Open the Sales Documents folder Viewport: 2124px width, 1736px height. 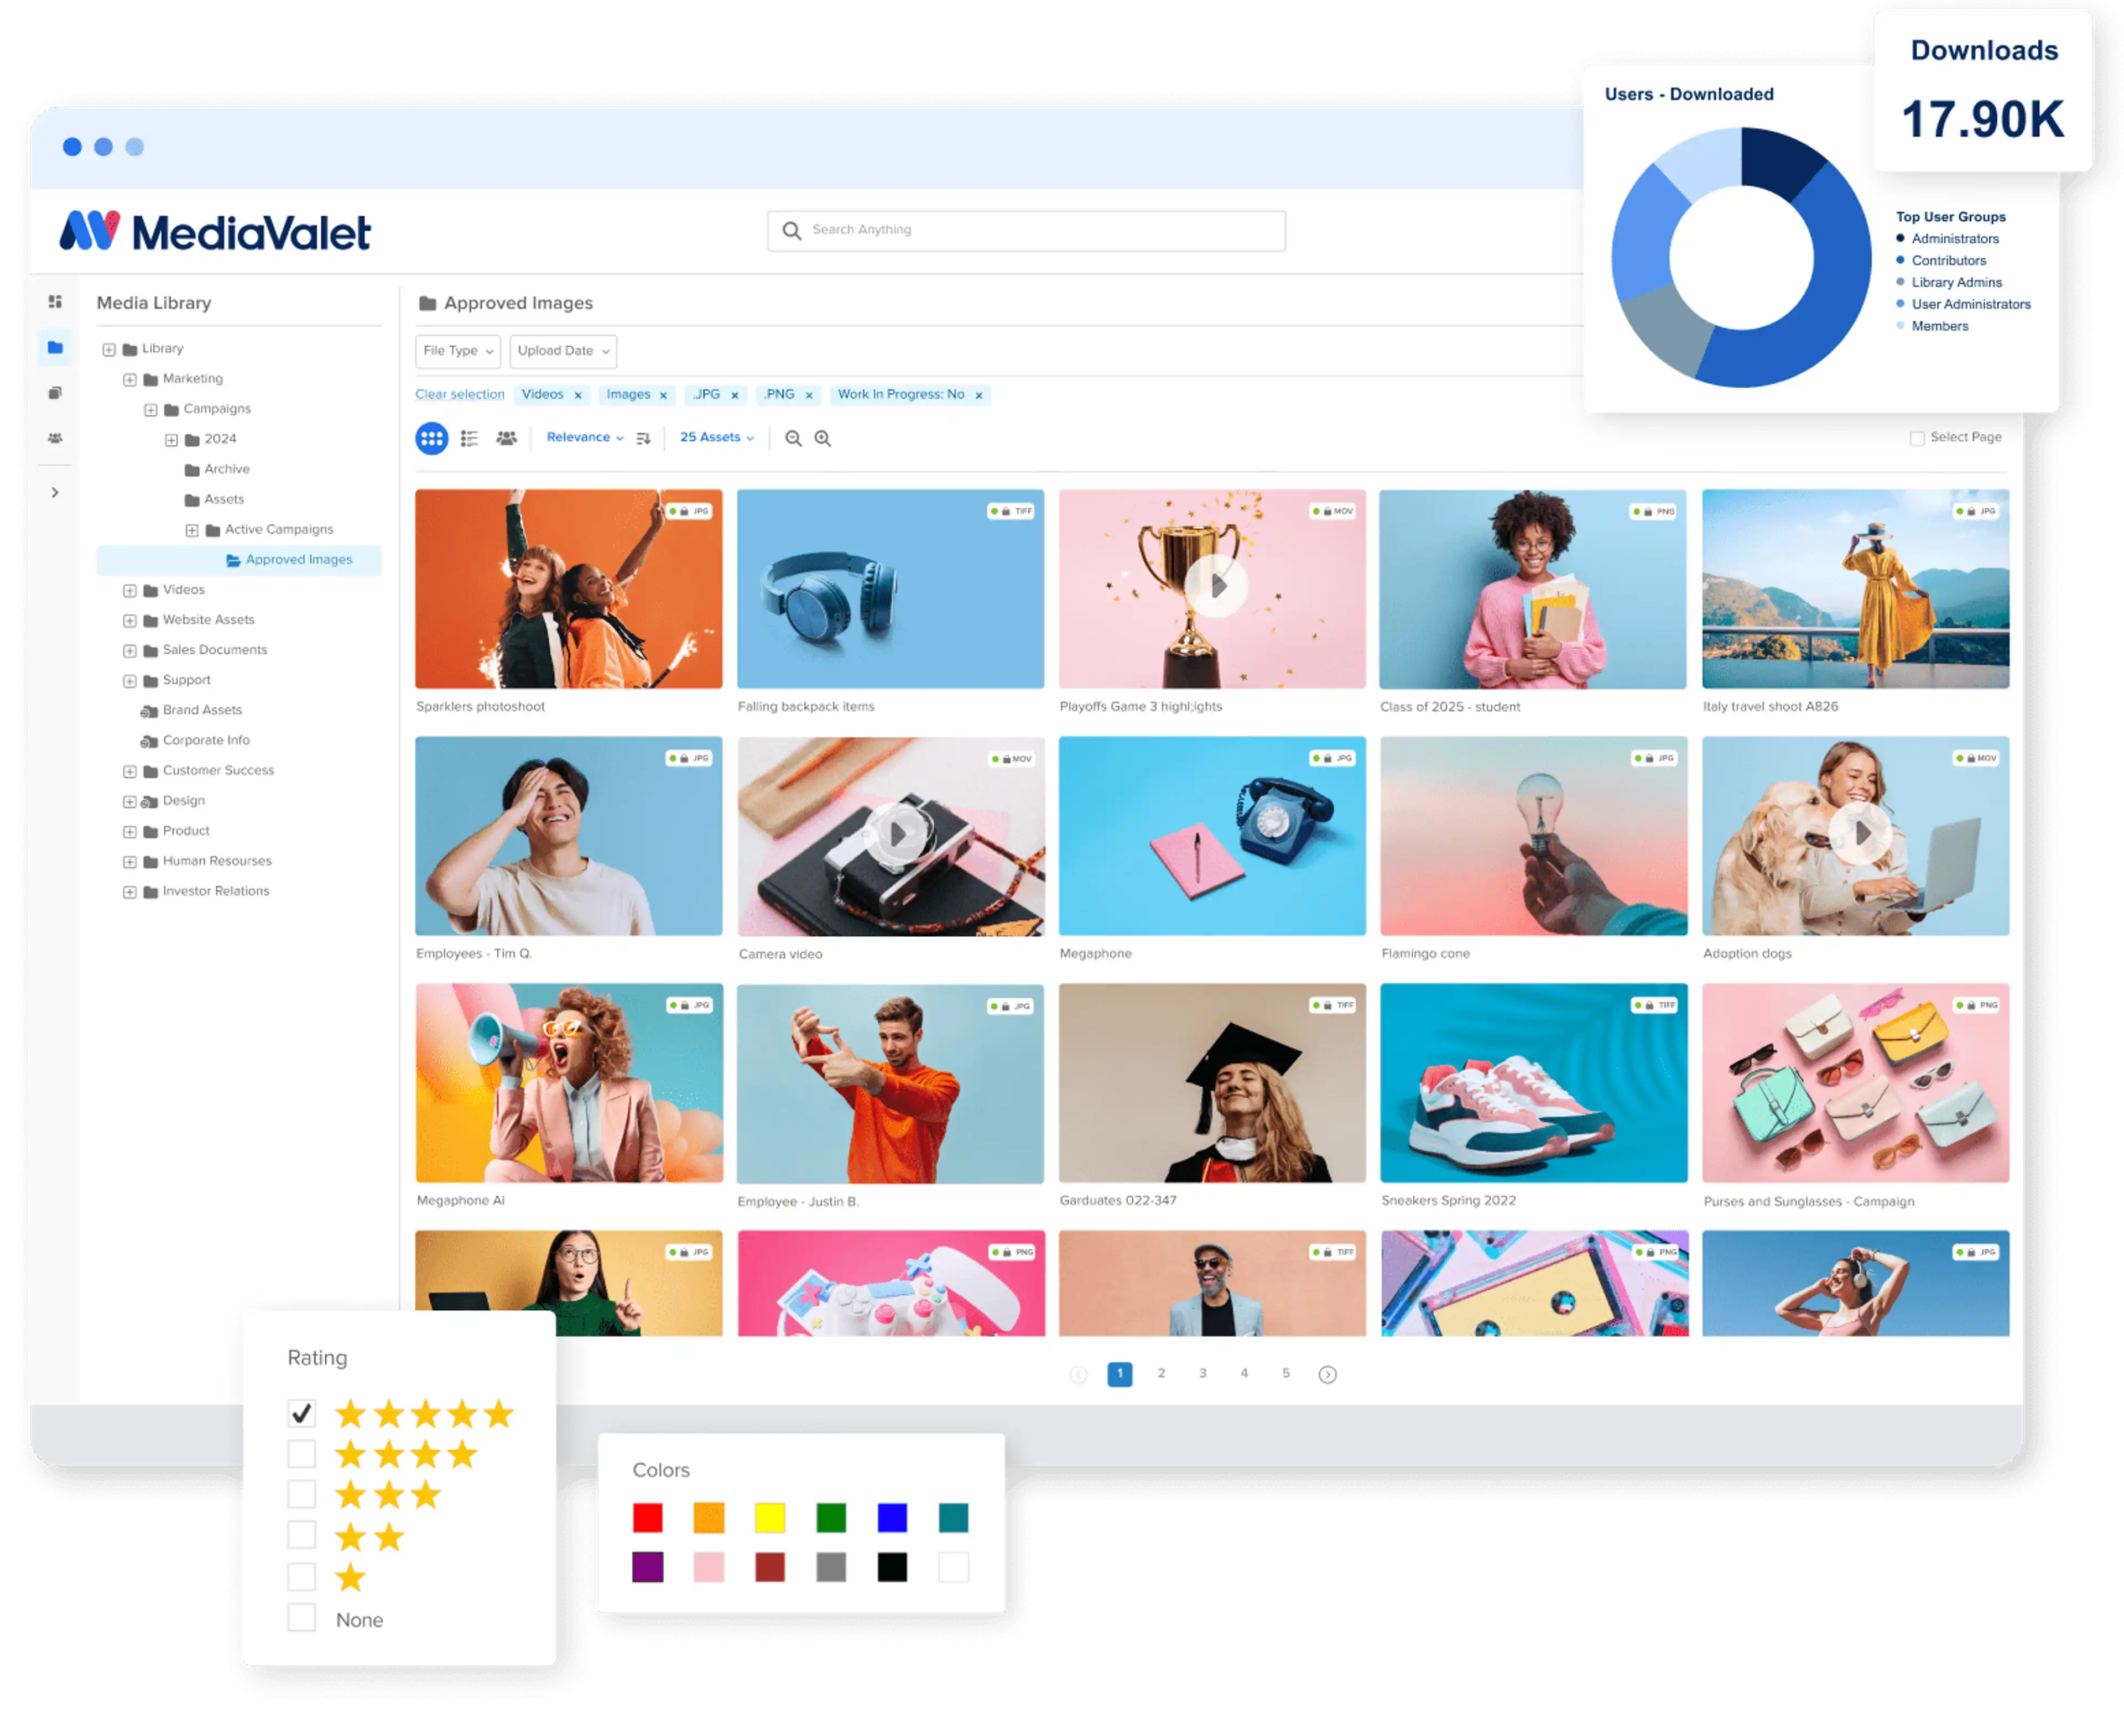[205, 650]
